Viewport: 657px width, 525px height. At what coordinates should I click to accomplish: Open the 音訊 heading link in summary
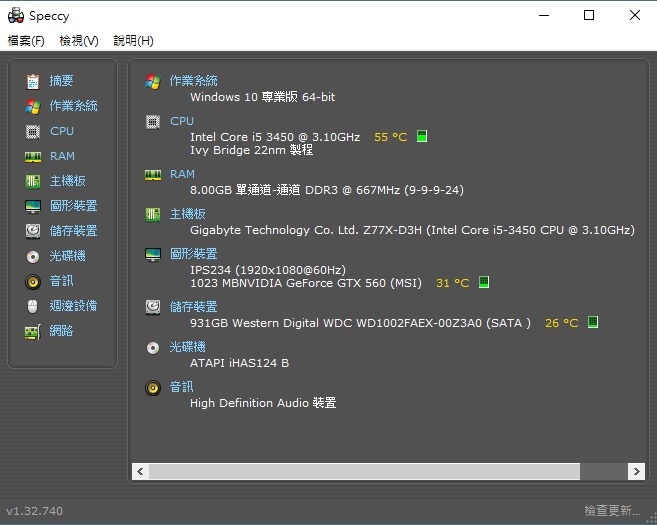point(181,386)
